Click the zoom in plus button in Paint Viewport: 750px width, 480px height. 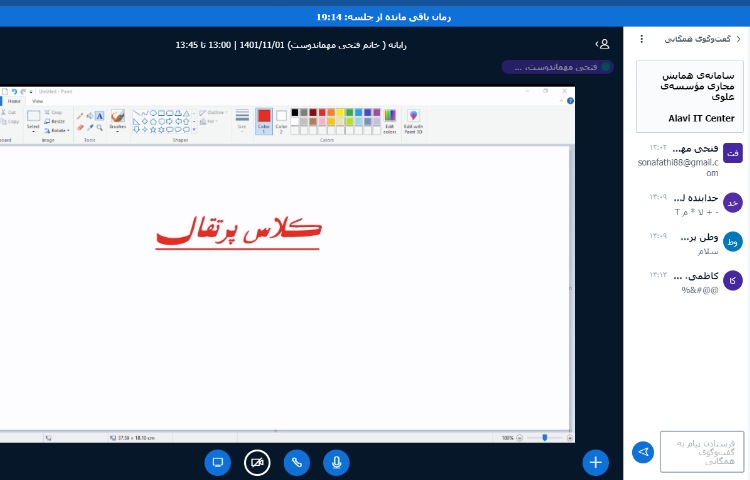pos(570,438)
